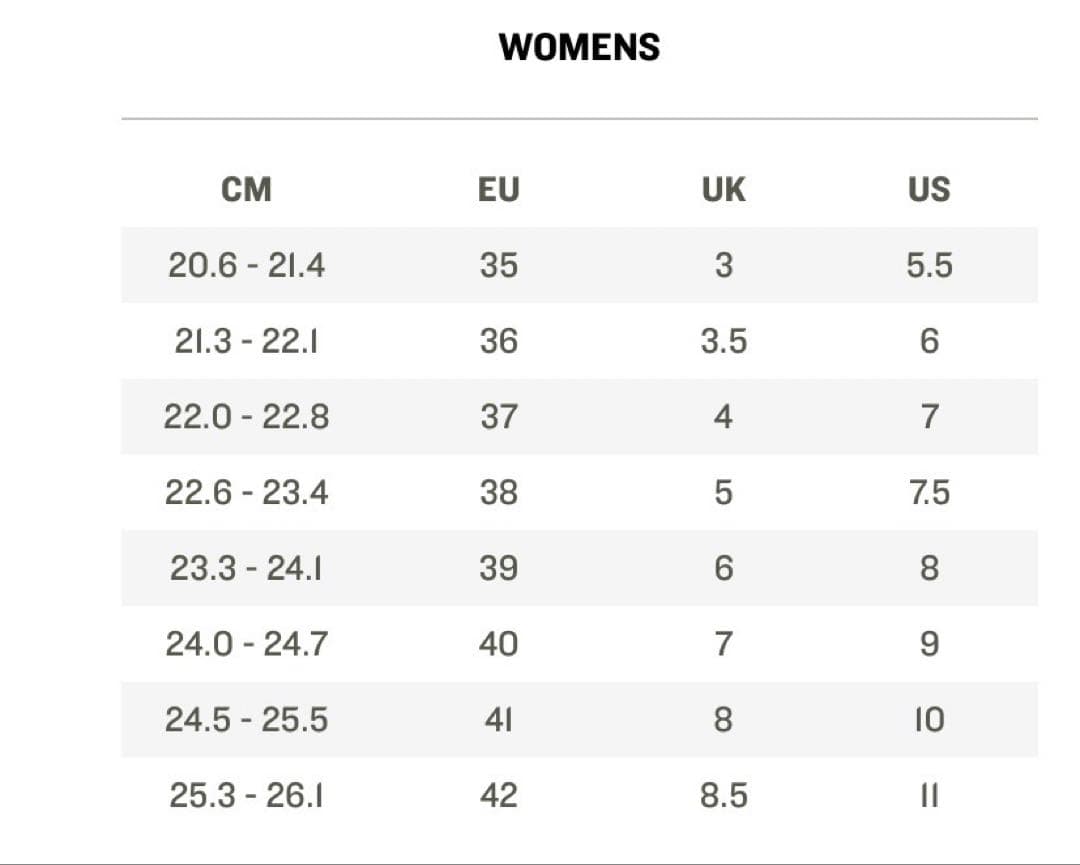This screenshot has width=1080, height=865.
Task: Click the 21.3 - 22.1 cm range
Action: tap(246, 341)
